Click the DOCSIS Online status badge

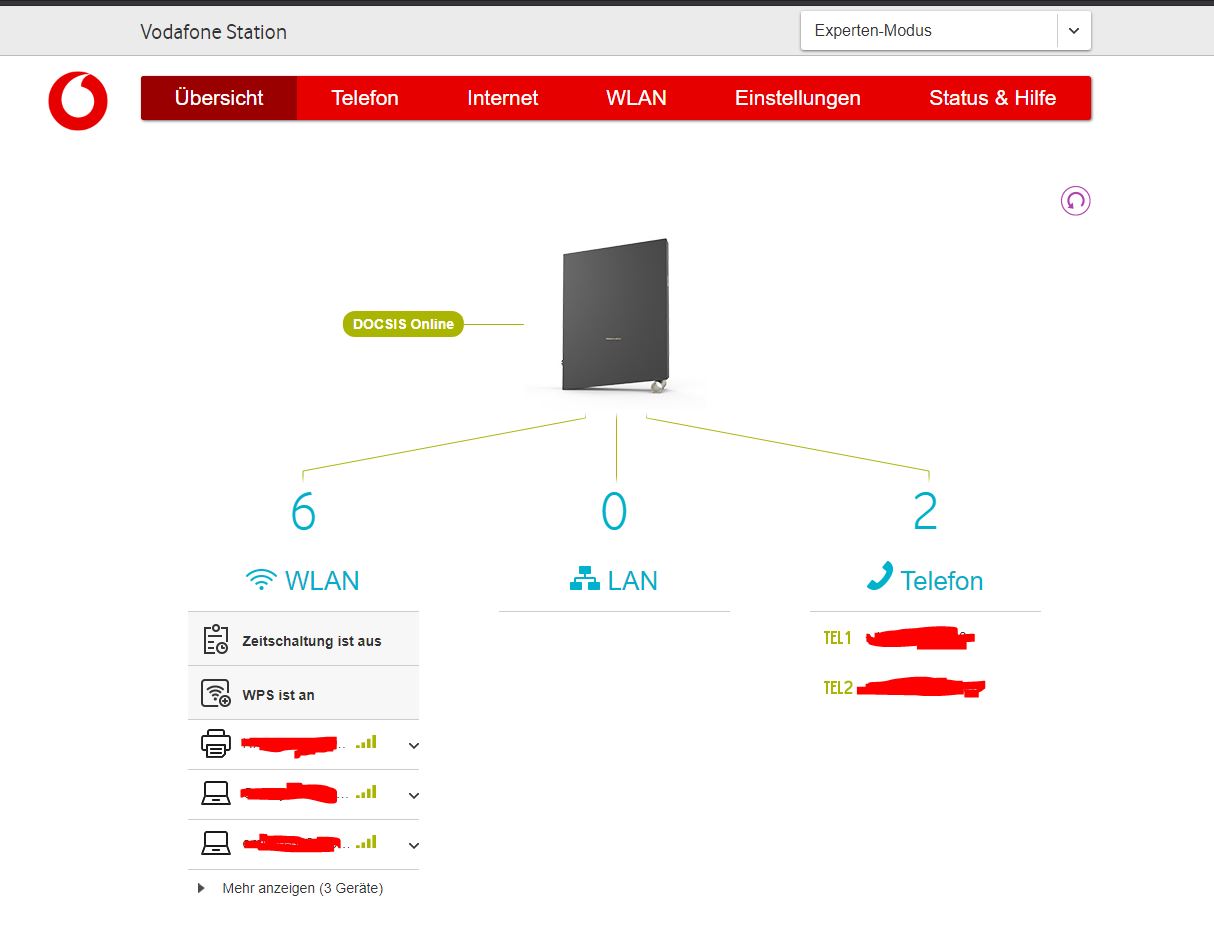pyautogui.click(x=403, y=324)
